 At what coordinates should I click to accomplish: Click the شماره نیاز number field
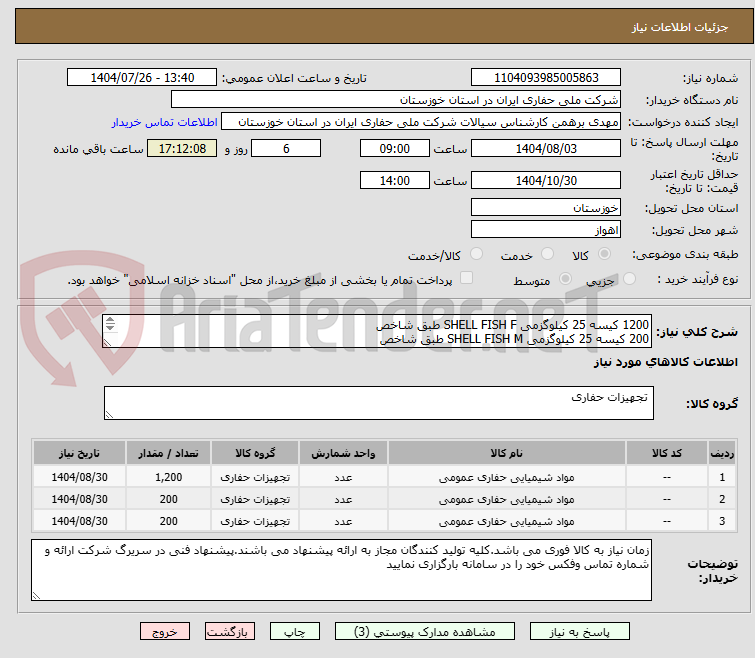(x=545, y=78)
